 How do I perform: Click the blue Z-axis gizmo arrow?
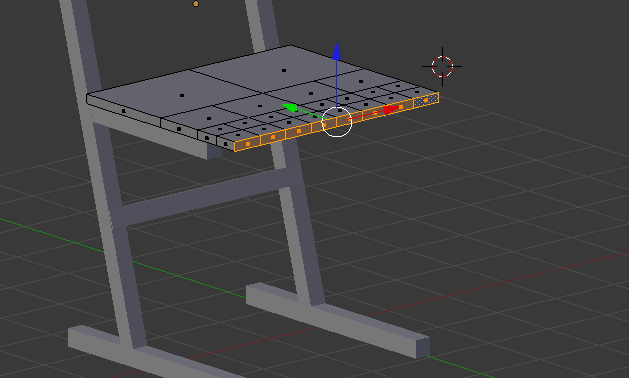click(x=337, y=52)
